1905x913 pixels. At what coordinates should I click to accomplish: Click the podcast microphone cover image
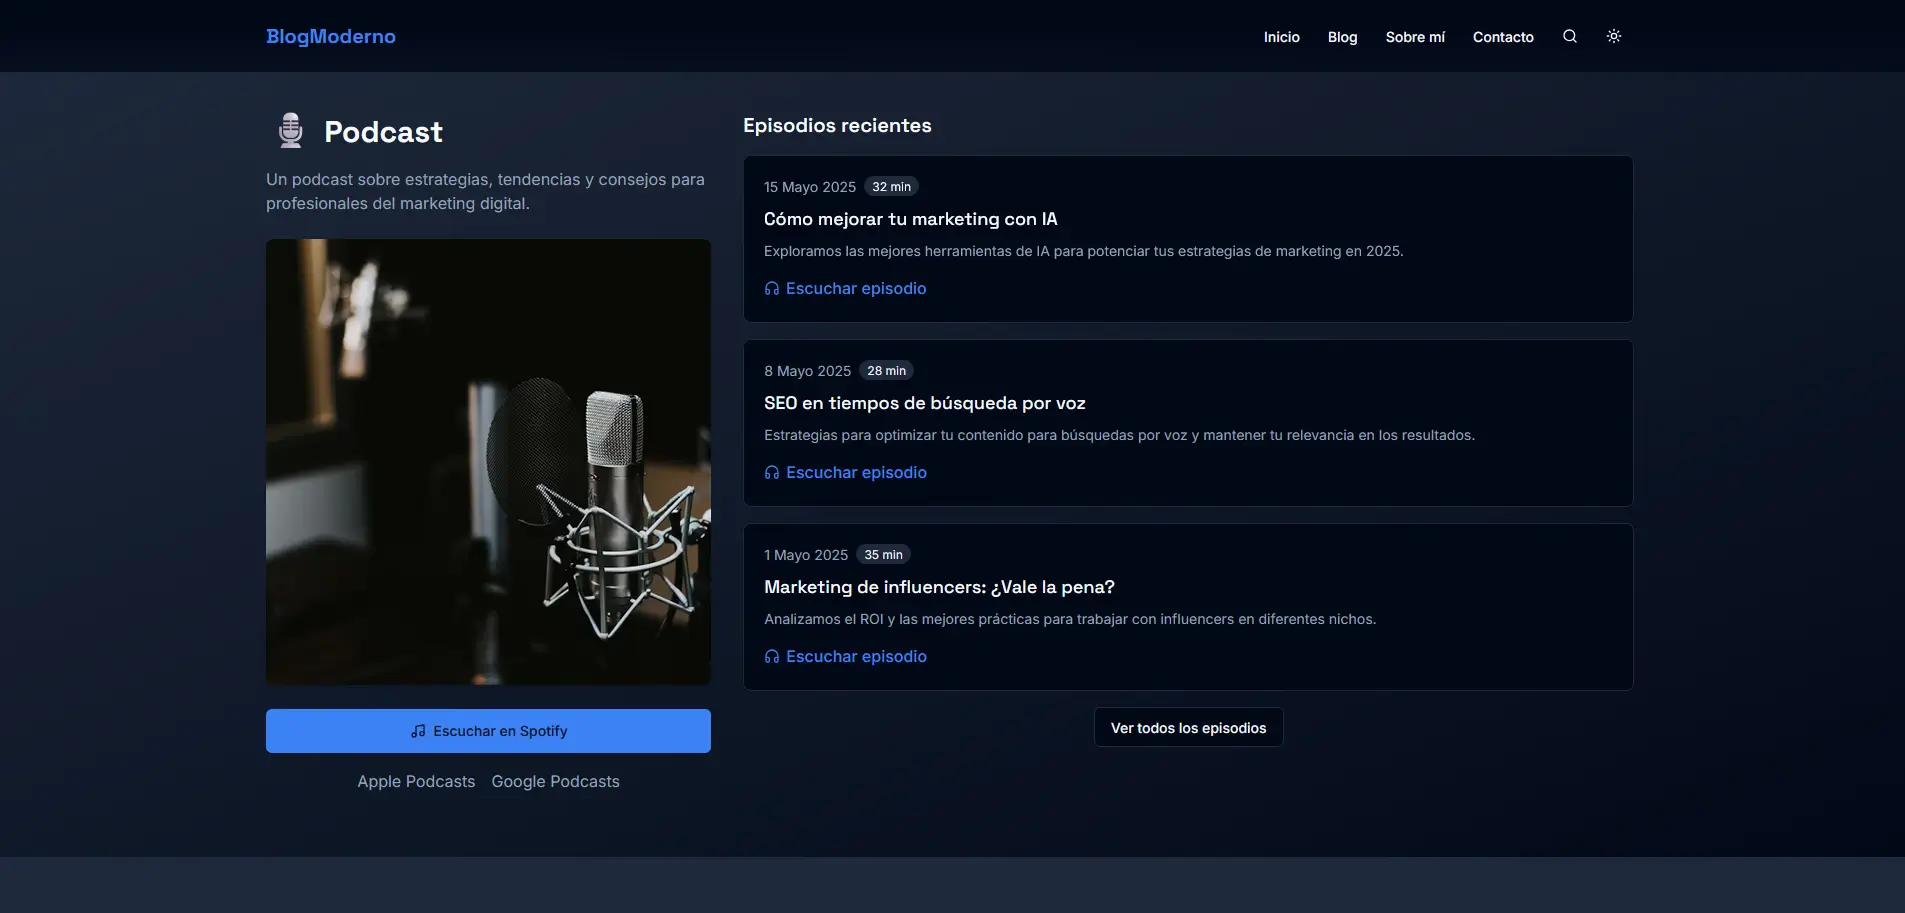pyautogui.click(x=488, y=461)
